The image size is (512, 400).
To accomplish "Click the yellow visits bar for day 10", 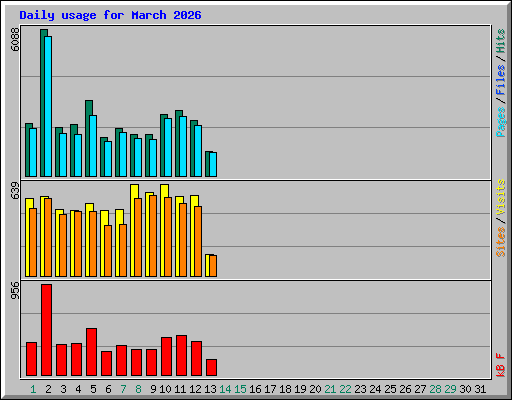I will tap(162, 230).
